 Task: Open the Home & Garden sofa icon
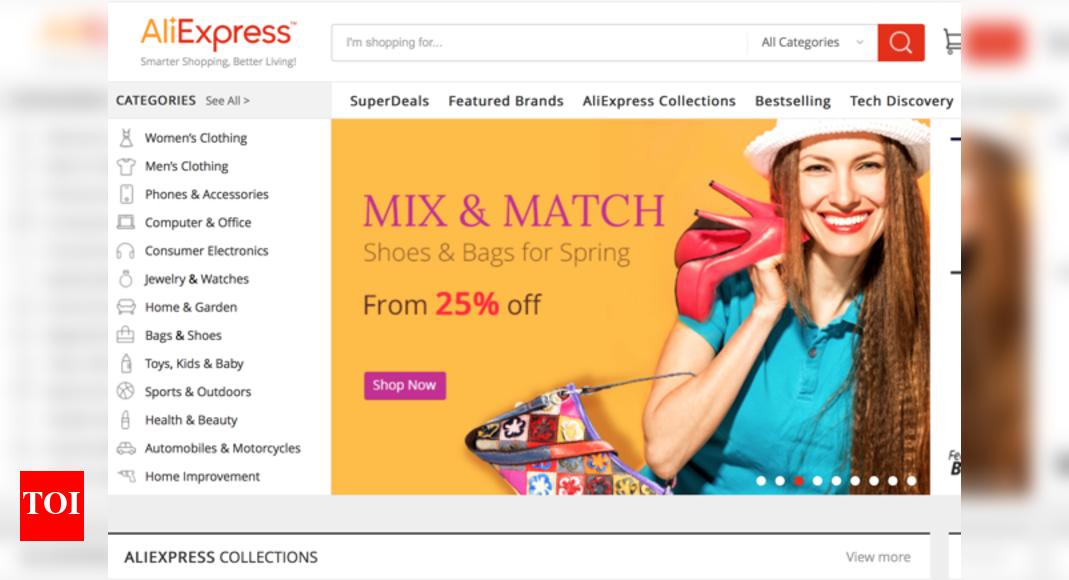tap(126, 307)
